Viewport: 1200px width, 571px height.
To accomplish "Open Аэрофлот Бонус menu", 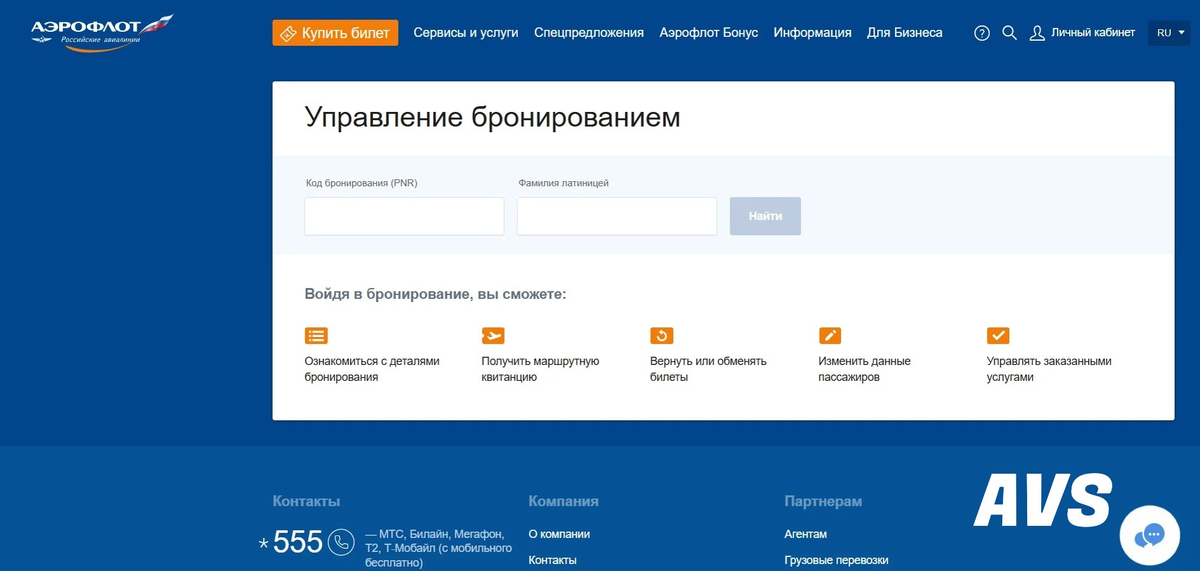I will 709,33.
